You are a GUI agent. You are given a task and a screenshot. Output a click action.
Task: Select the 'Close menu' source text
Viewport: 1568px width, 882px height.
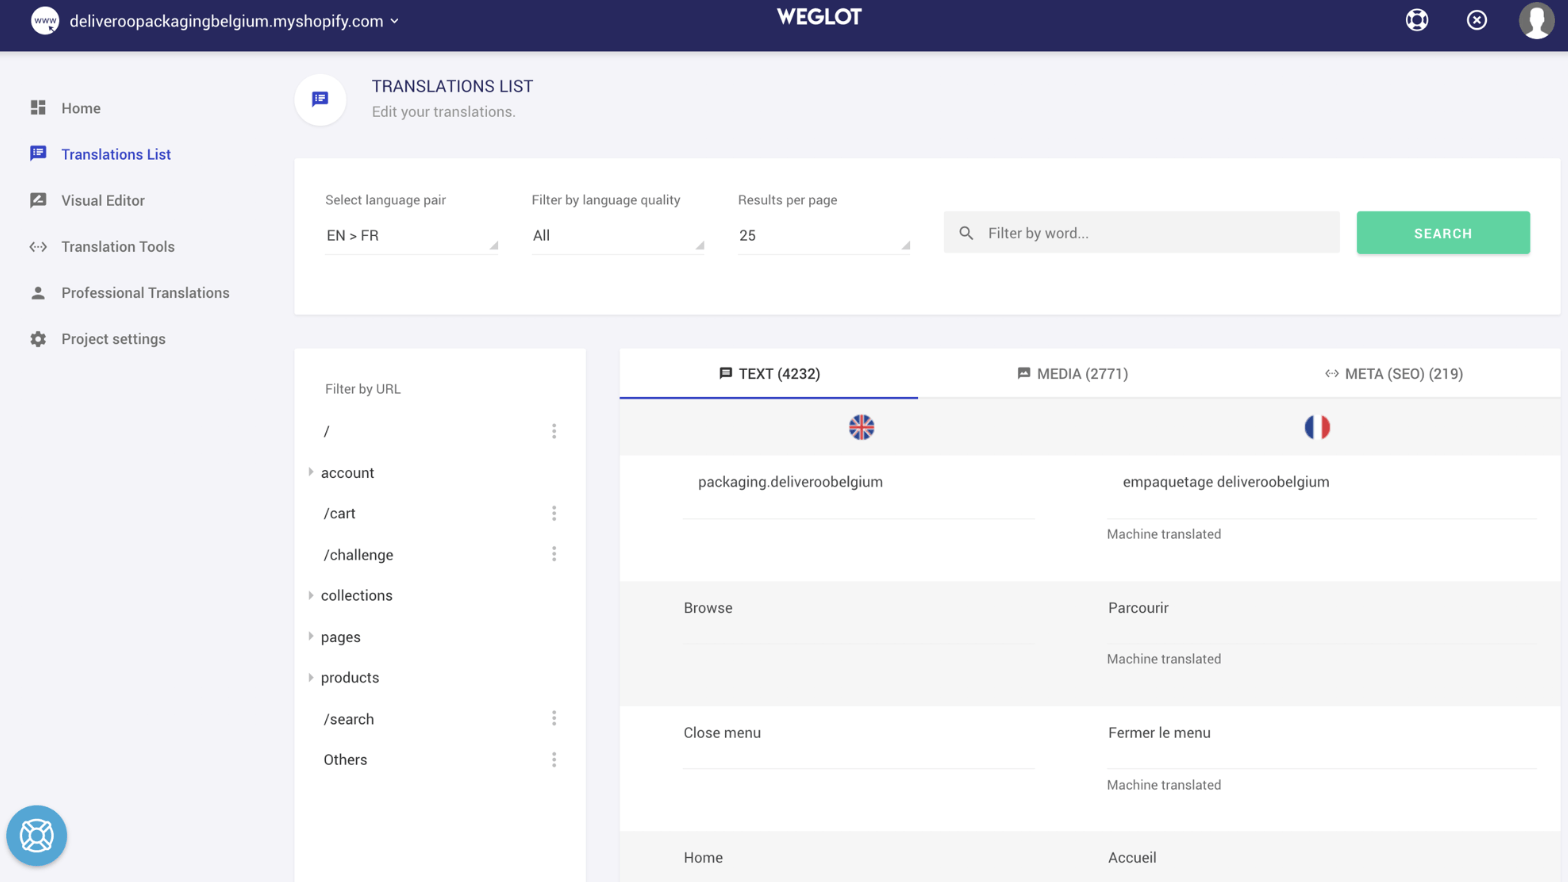pyautogui.click(x=722, y=733)
